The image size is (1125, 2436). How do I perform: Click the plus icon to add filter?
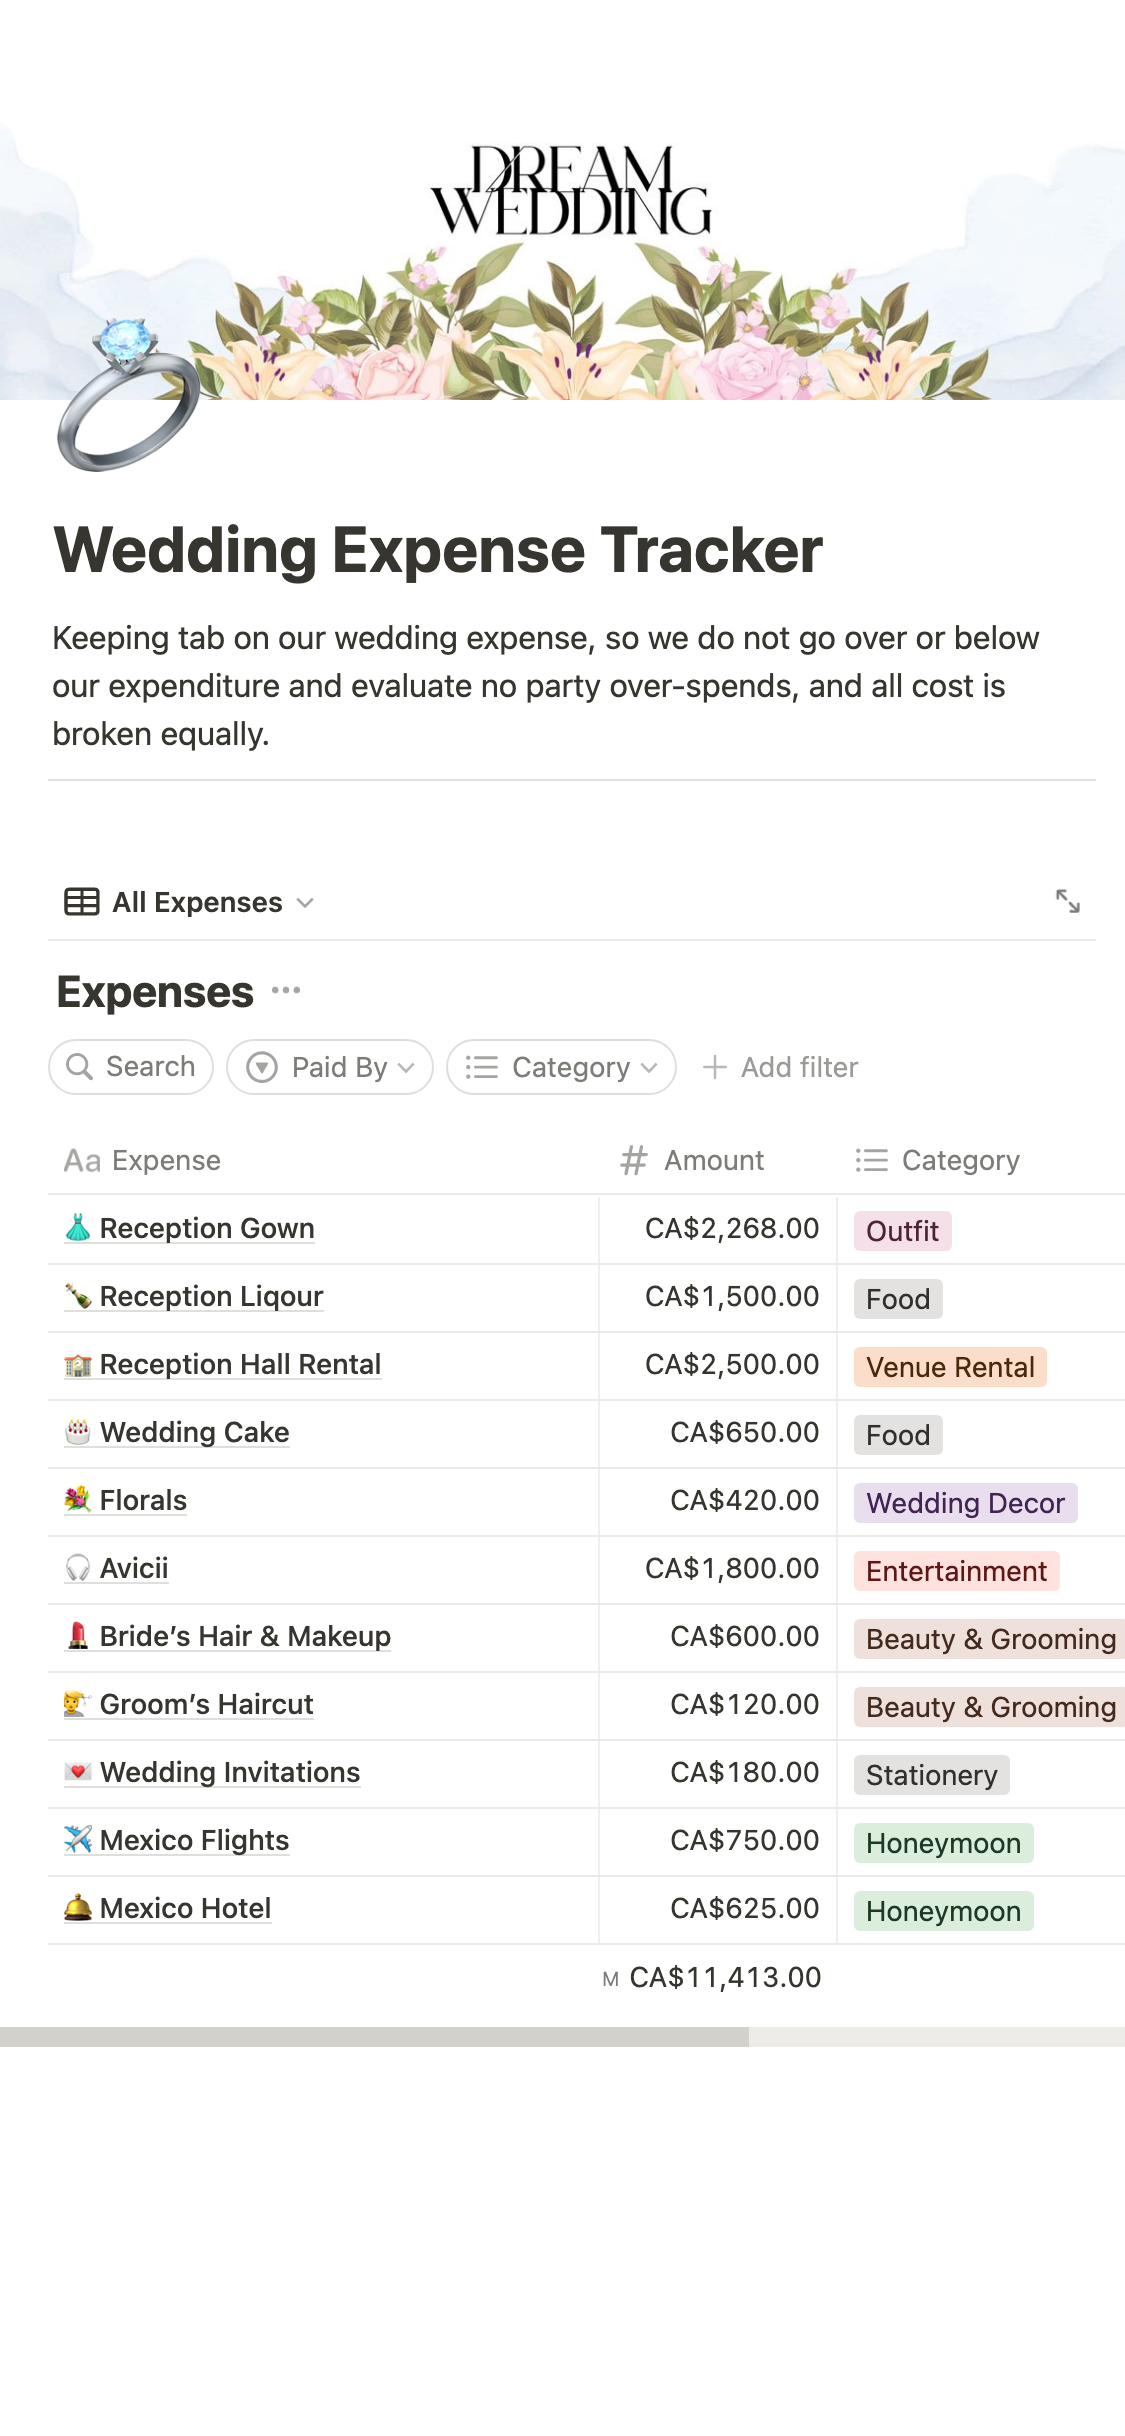coord(714,1067)
